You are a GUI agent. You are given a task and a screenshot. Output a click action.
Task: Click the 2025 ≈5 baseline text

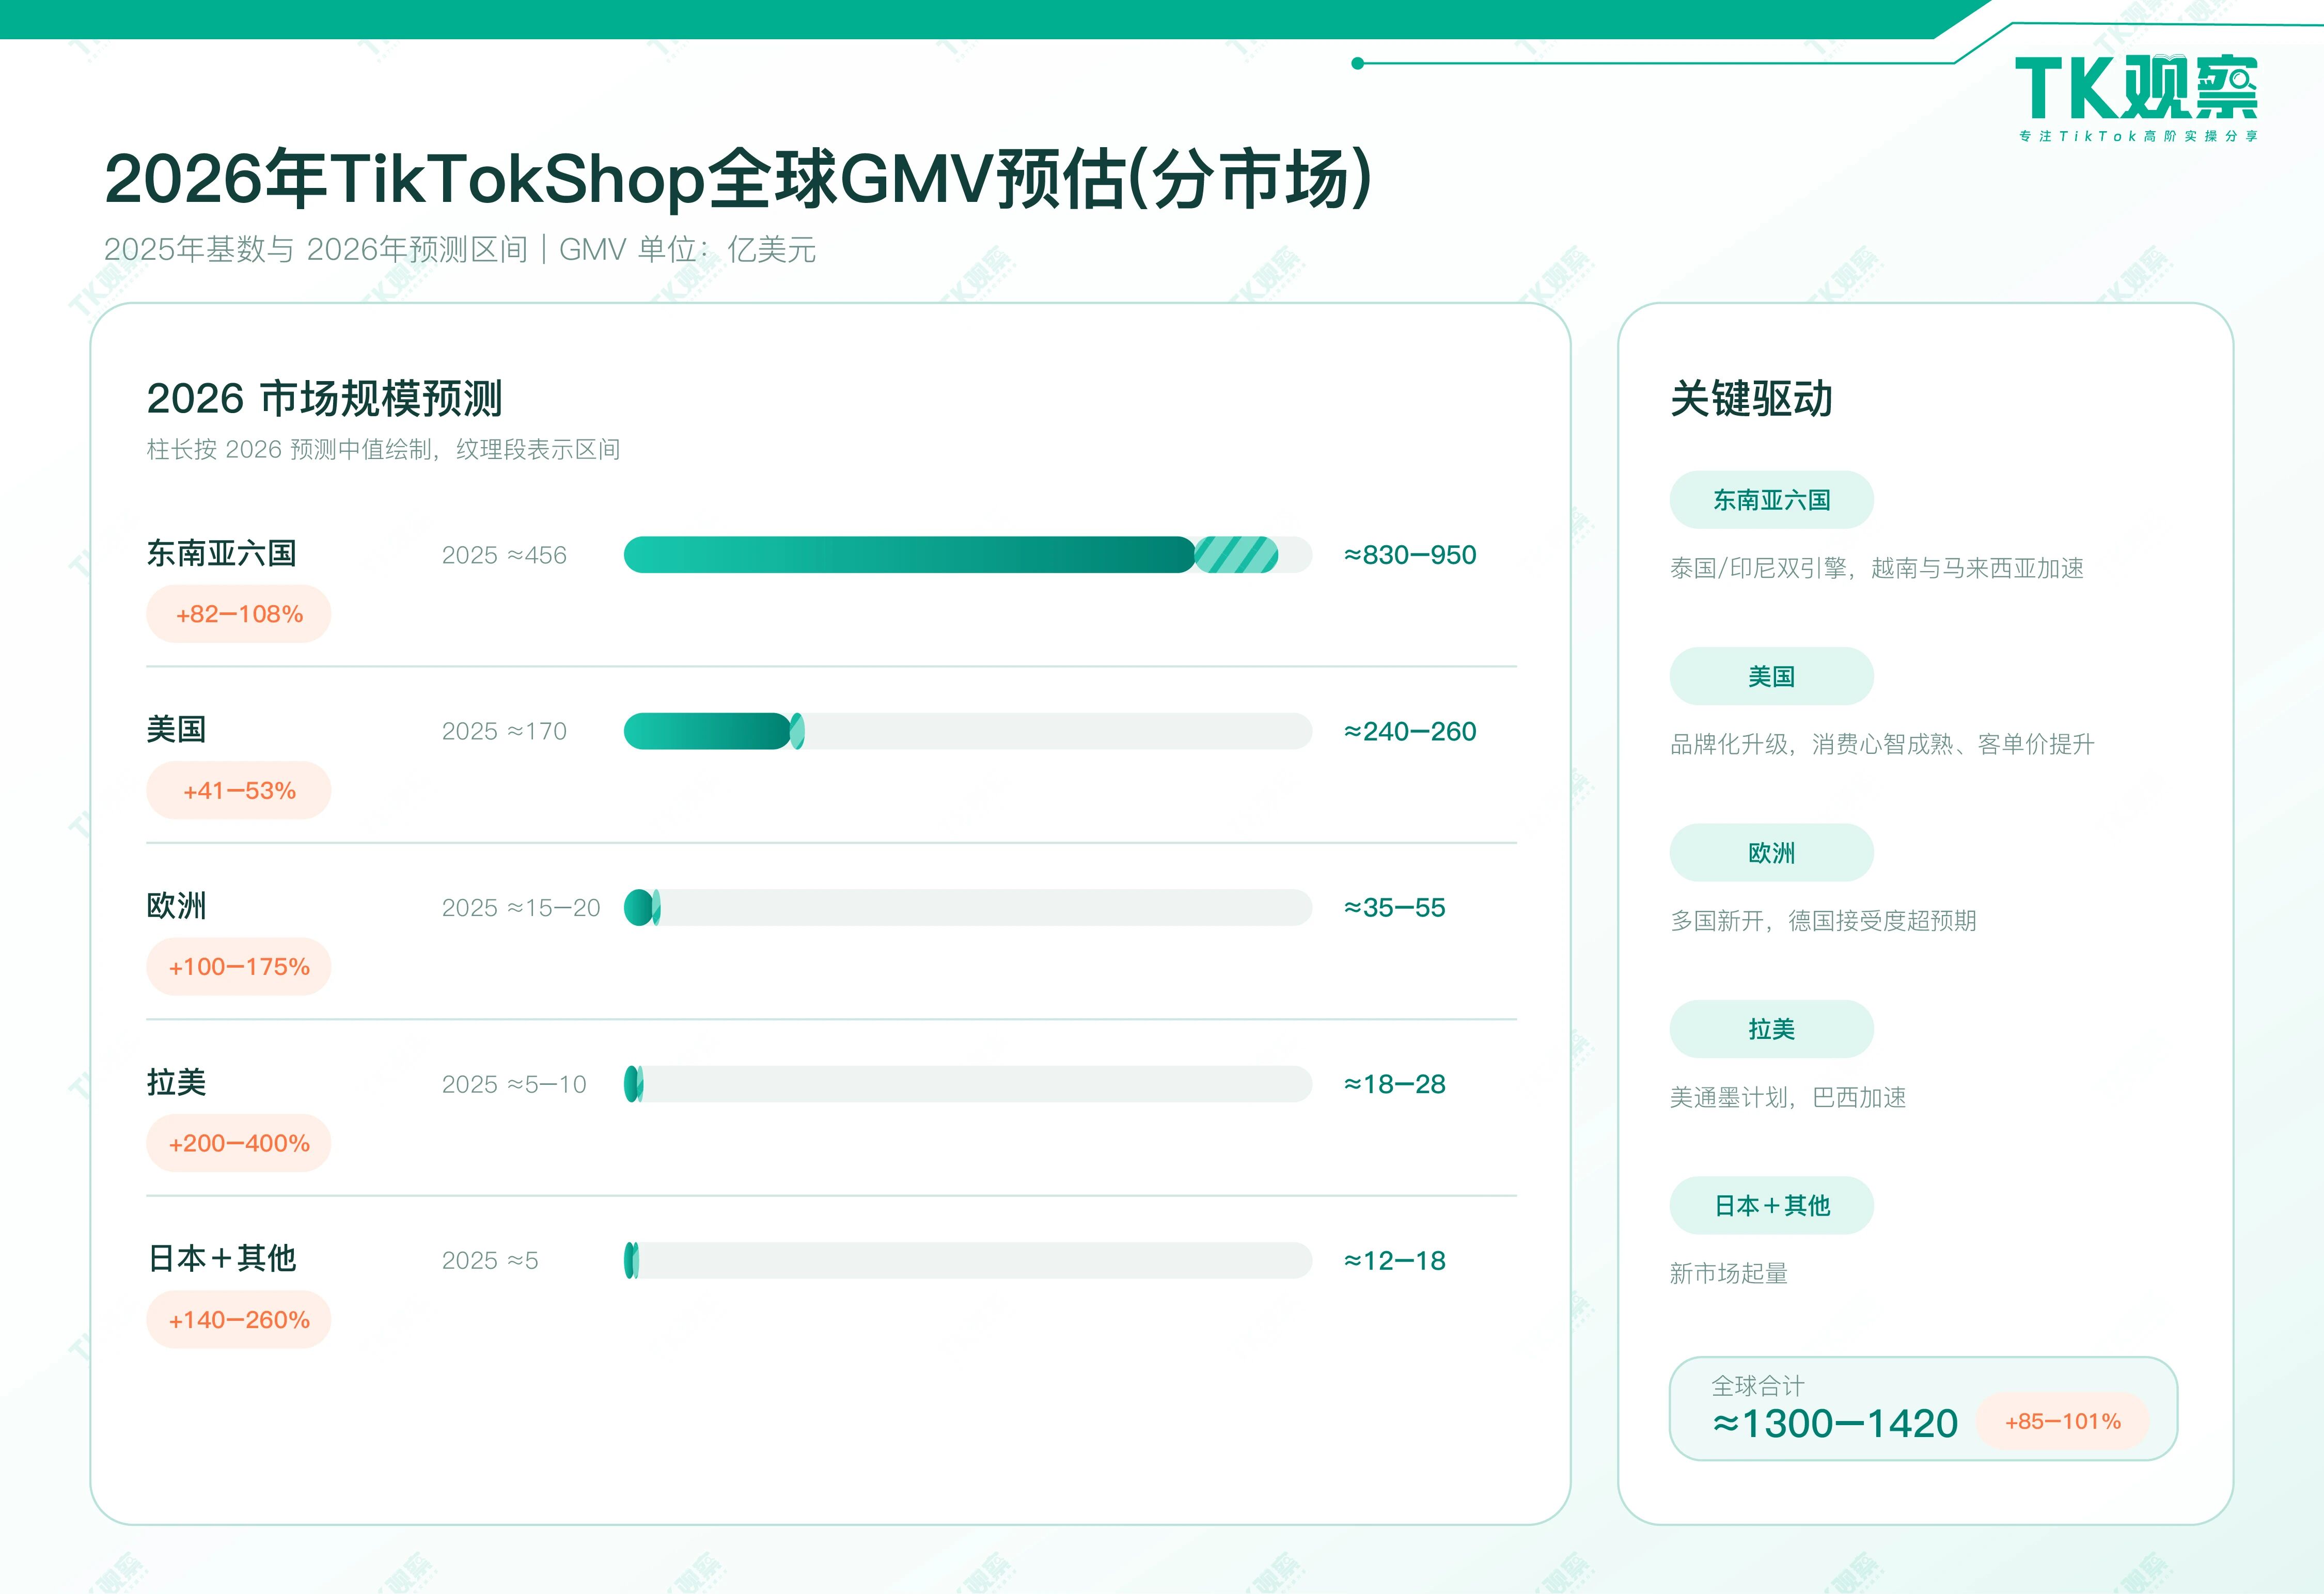click(490, 1260)
